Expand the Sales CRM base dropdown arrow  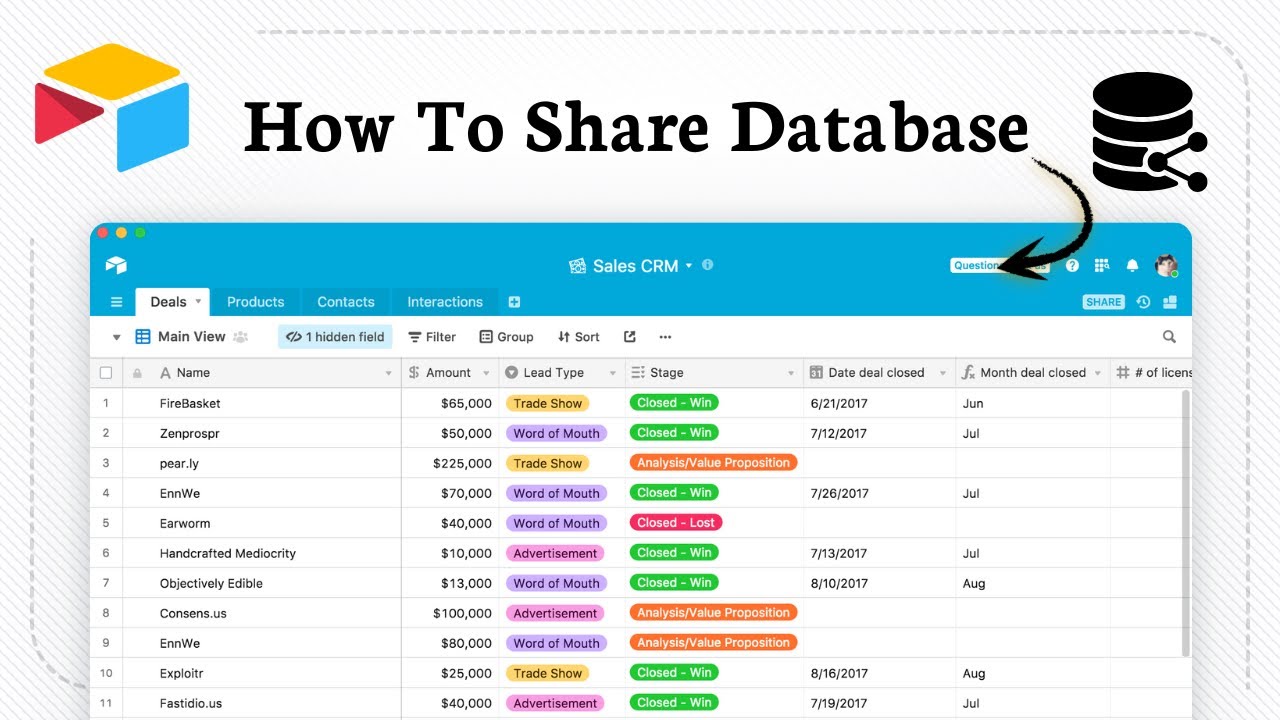pos(689,266)
